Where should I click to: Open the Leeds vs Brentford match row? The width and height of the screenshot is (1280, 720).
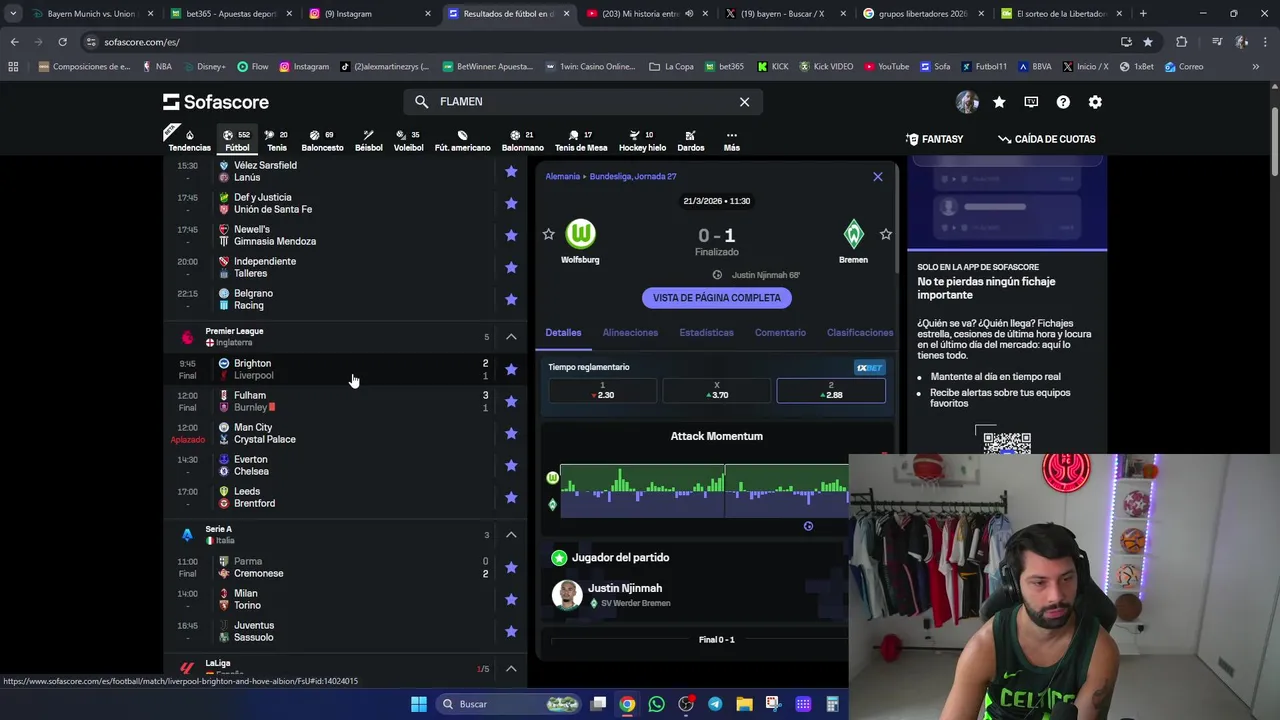[x=346, y=497]
